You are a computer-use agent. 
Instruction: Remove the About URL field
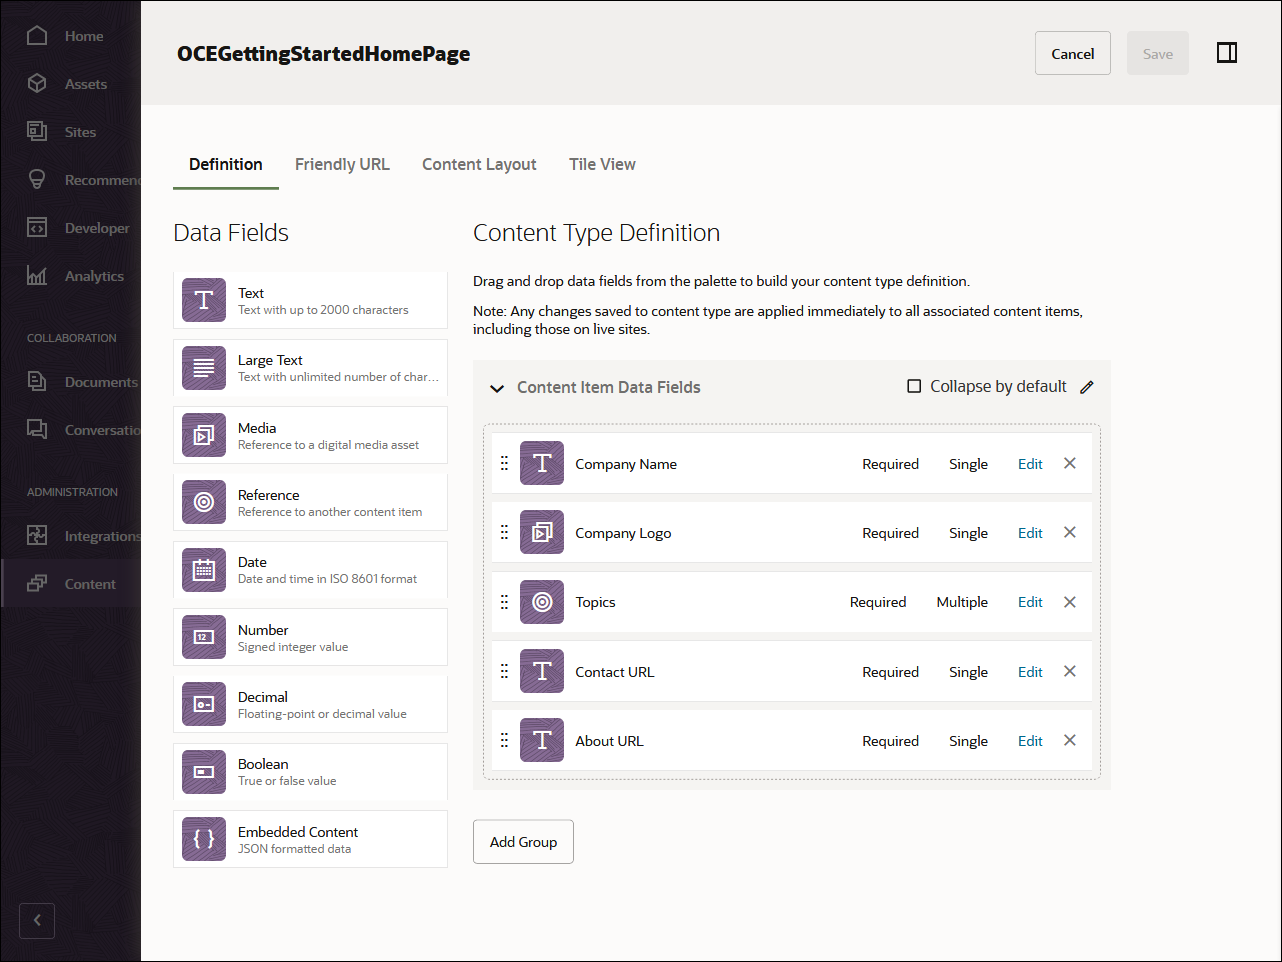point(1069,740)
